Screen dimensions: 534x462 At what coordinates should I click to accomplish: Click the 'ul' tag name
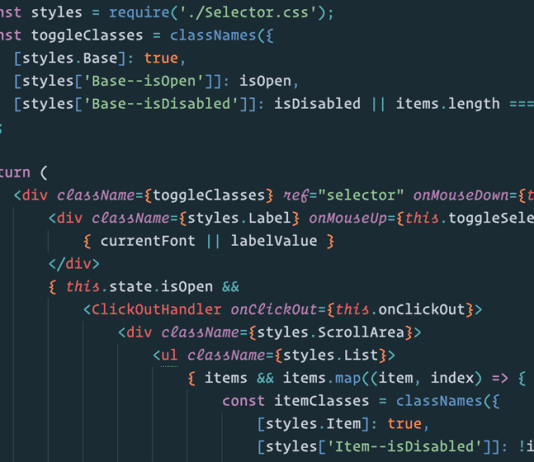tap(169, 355)
